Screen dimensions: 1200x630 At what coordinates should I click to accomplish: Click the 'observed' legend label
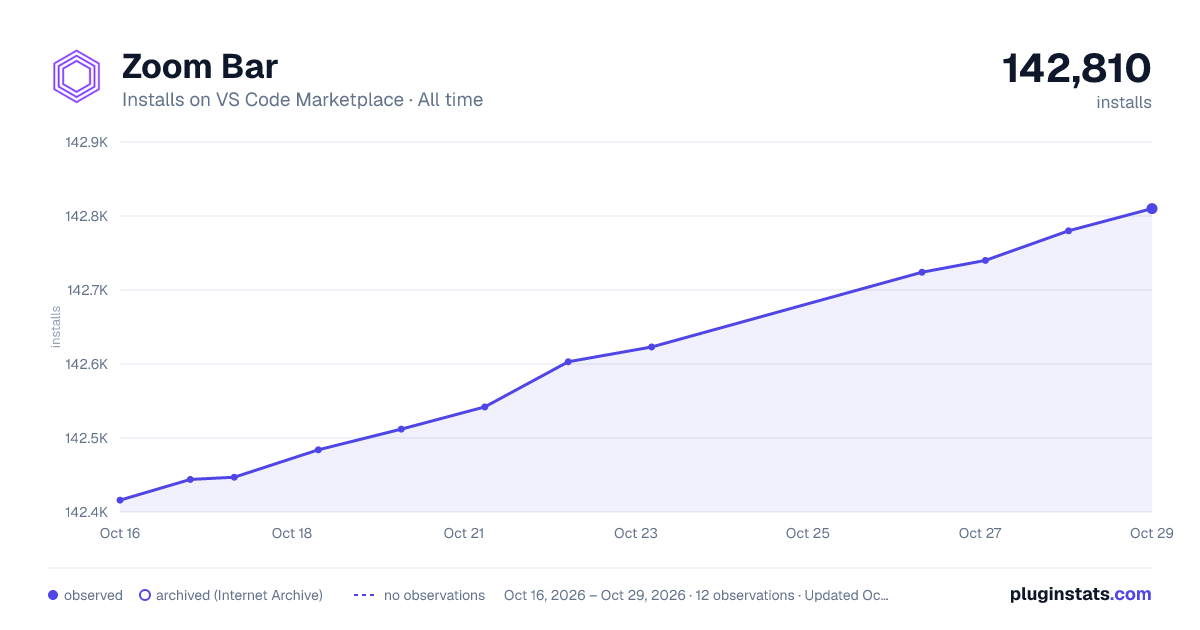(93, 595)
